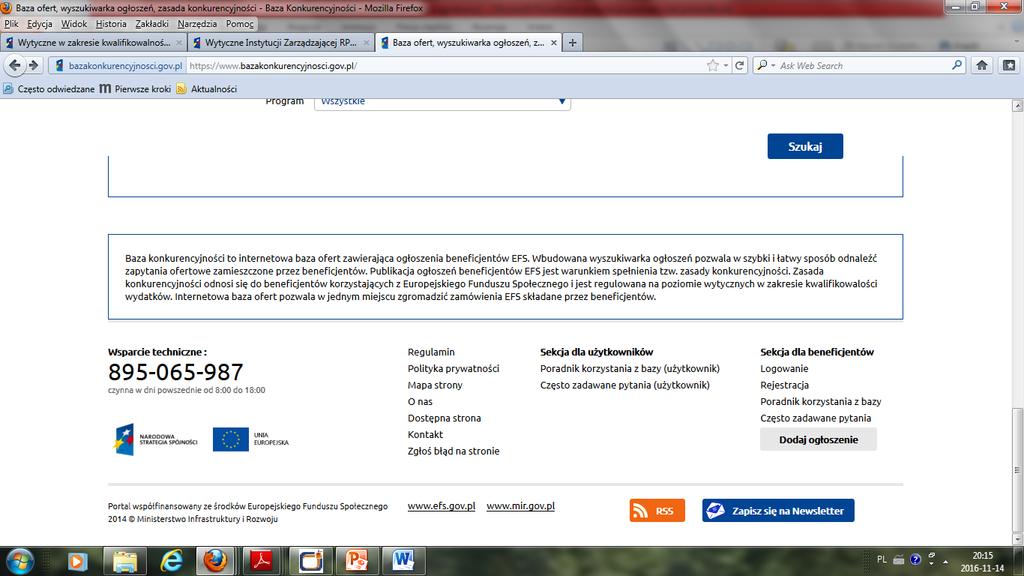Open the Rejestracja link
The image size is (1024, 576).
coord(784,385)
